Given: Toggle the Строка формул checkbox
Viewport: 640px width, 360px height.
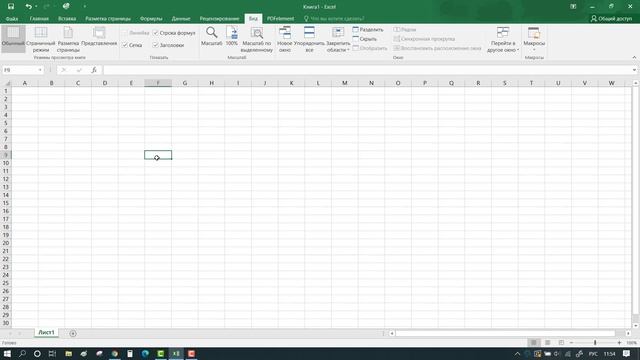Looking at the screenshot, I should click(156, 33).
